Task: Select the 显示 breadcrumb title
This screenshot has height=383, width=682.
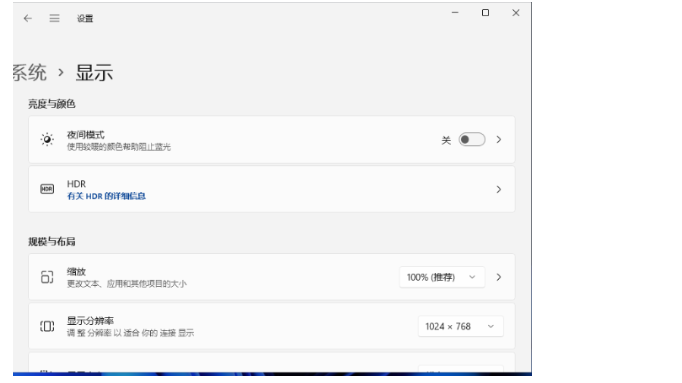Action: (x=94, y=72)
